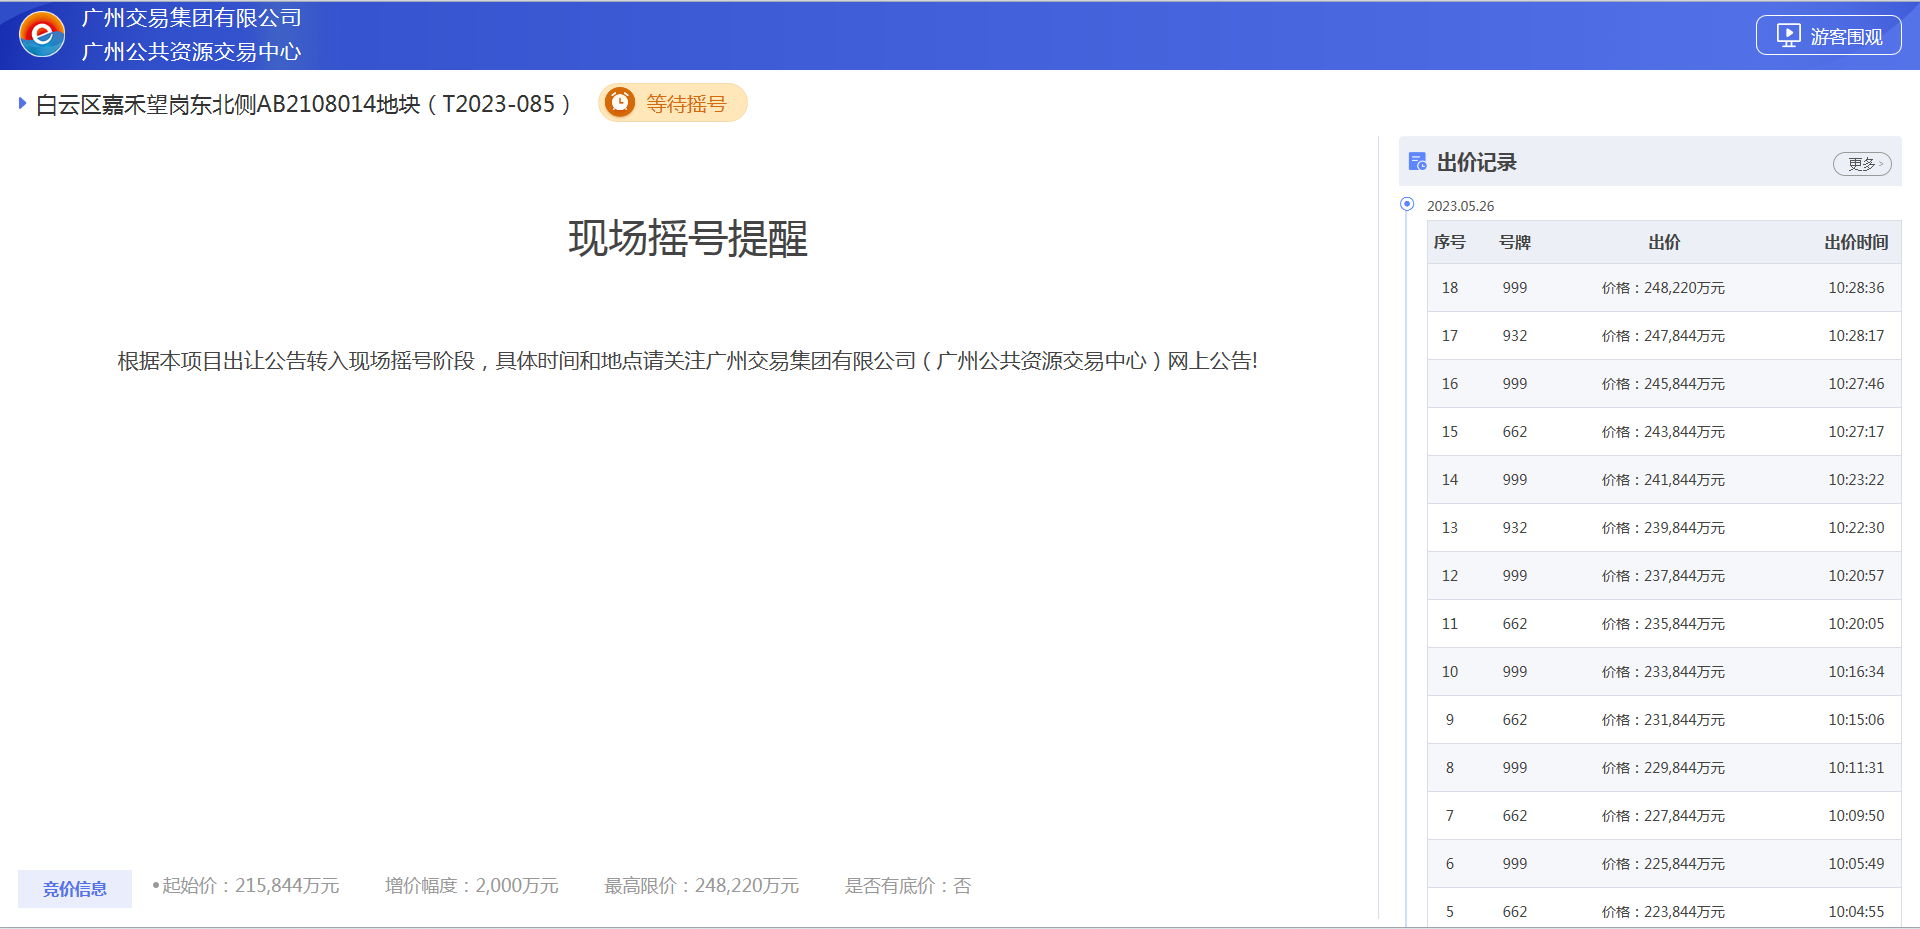Click the 游客围观 spectator button

click(x=1828, y=36)
